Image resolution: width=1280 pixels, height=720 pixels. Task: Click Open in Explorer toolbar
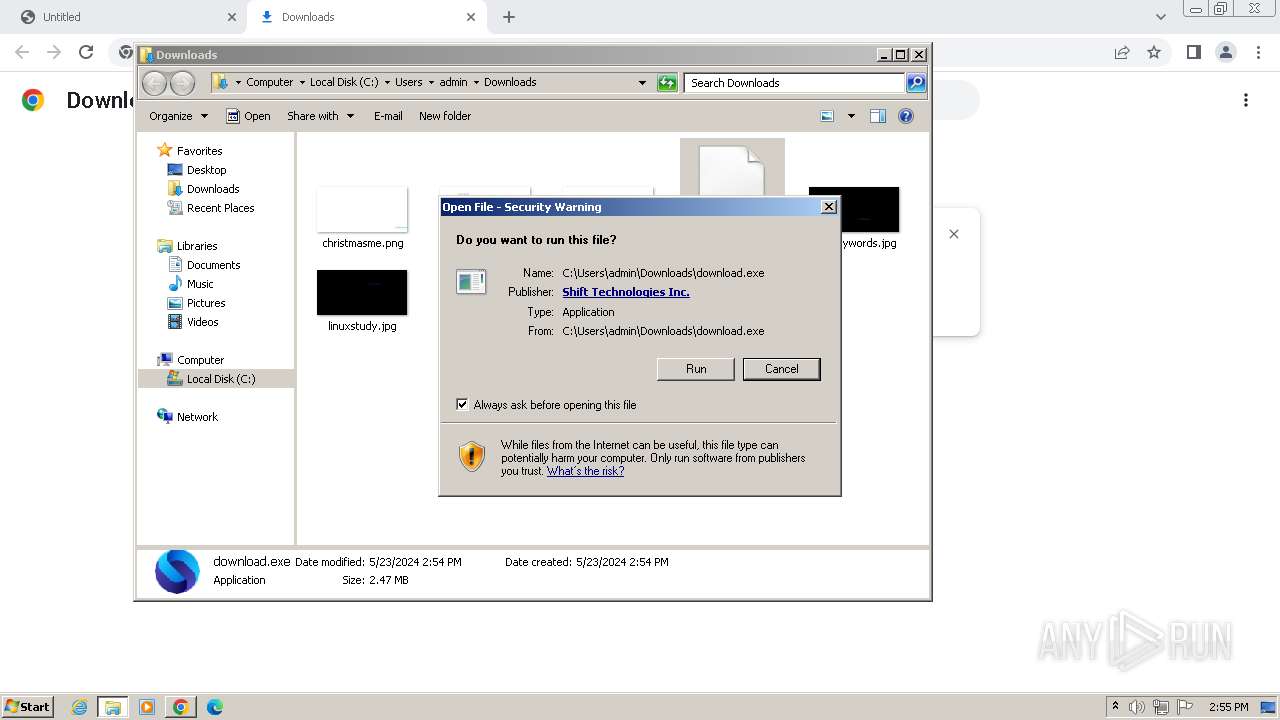248,116
